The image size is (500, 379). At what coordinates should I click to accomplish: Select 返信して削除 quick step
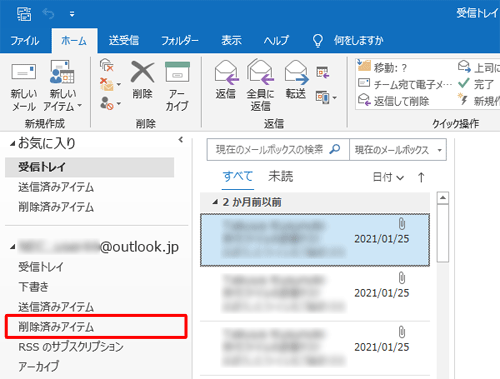pos(393,101)
